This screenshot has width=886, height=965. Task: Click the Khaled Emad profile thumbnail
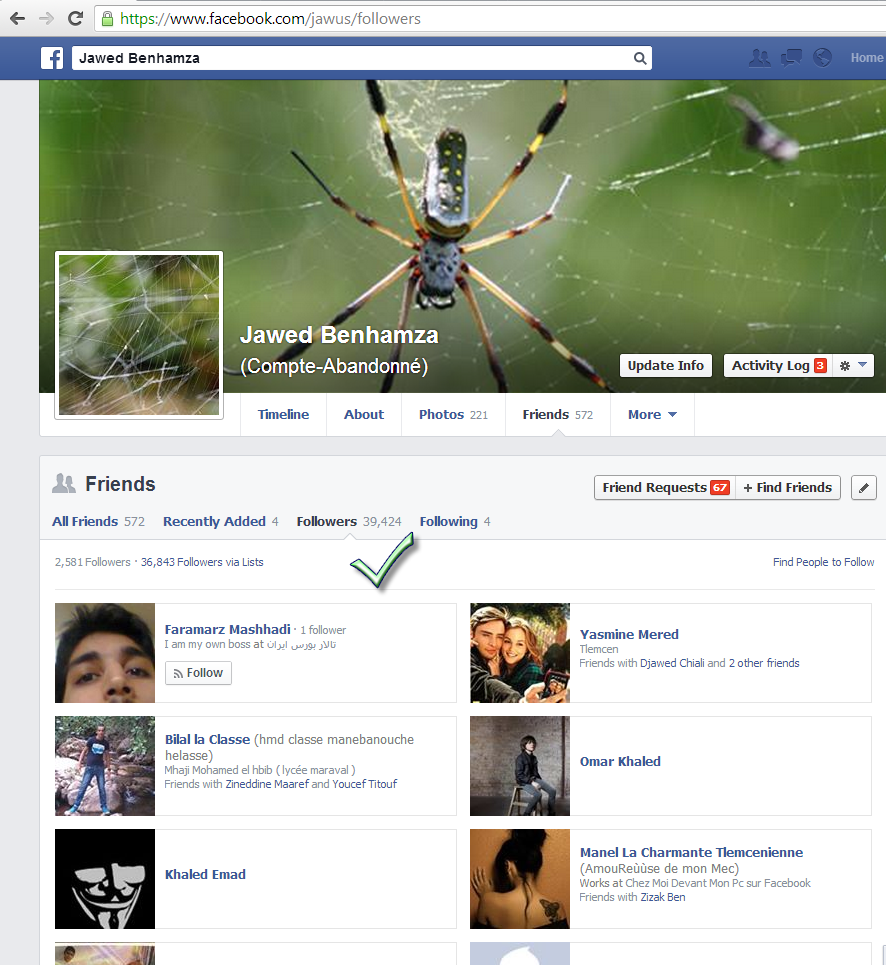(105, 879)
